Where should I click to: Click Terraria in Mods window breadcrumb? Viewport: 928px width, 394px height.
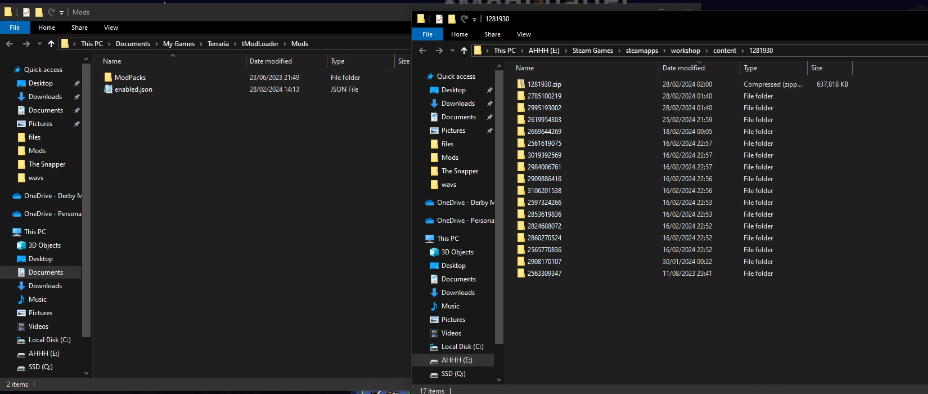tap(218, 44)
